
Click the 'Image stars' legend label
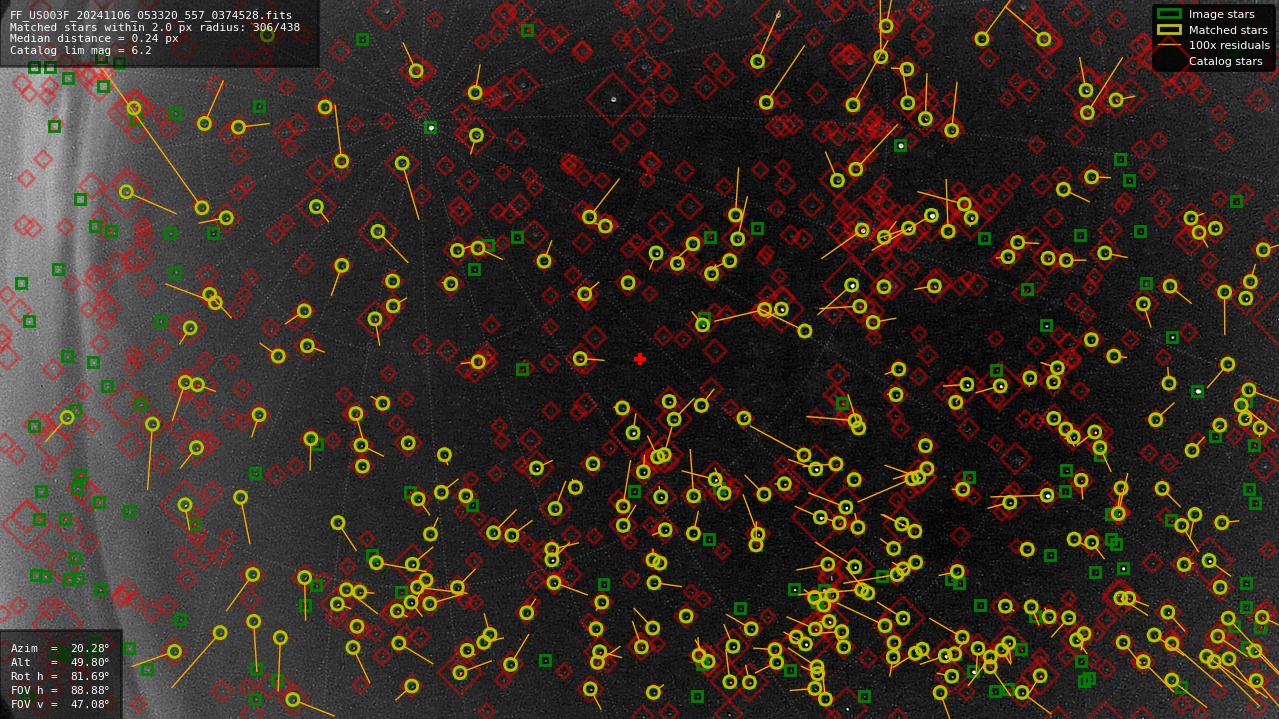click(x=1221, y=14)
